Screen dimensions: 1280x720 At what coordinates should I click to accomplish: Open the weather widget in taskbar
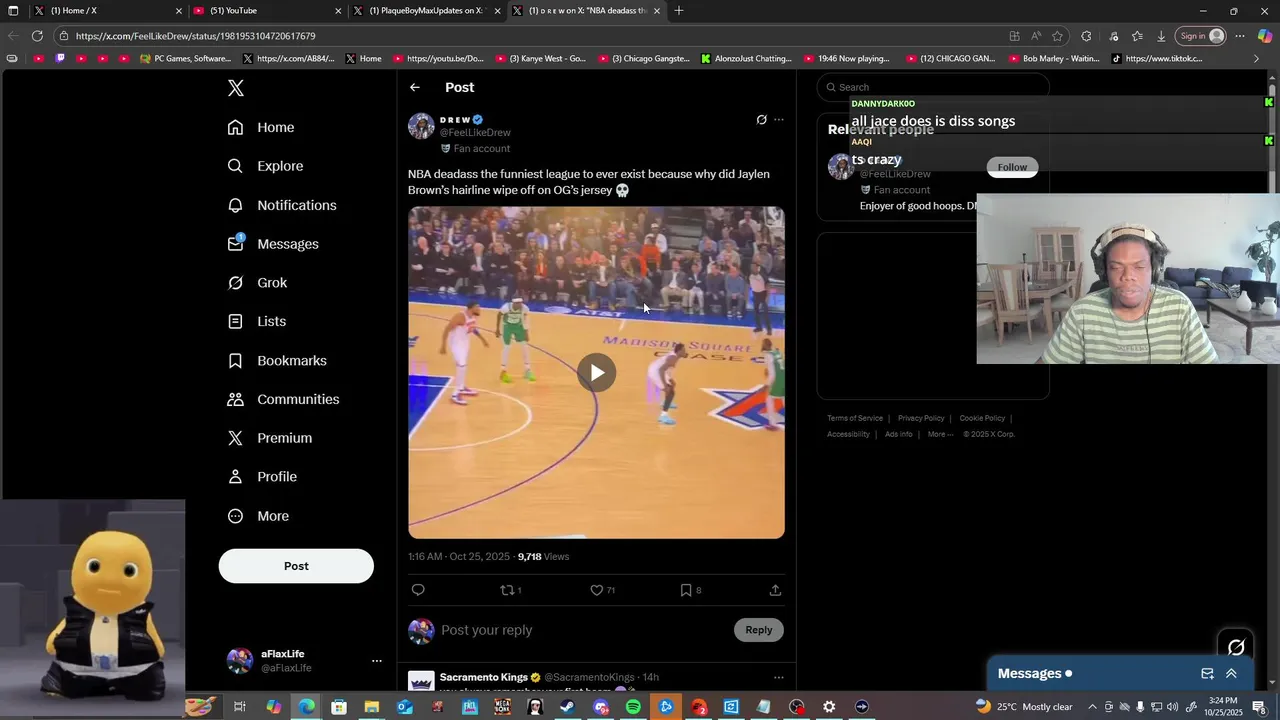click(1023, 707)
